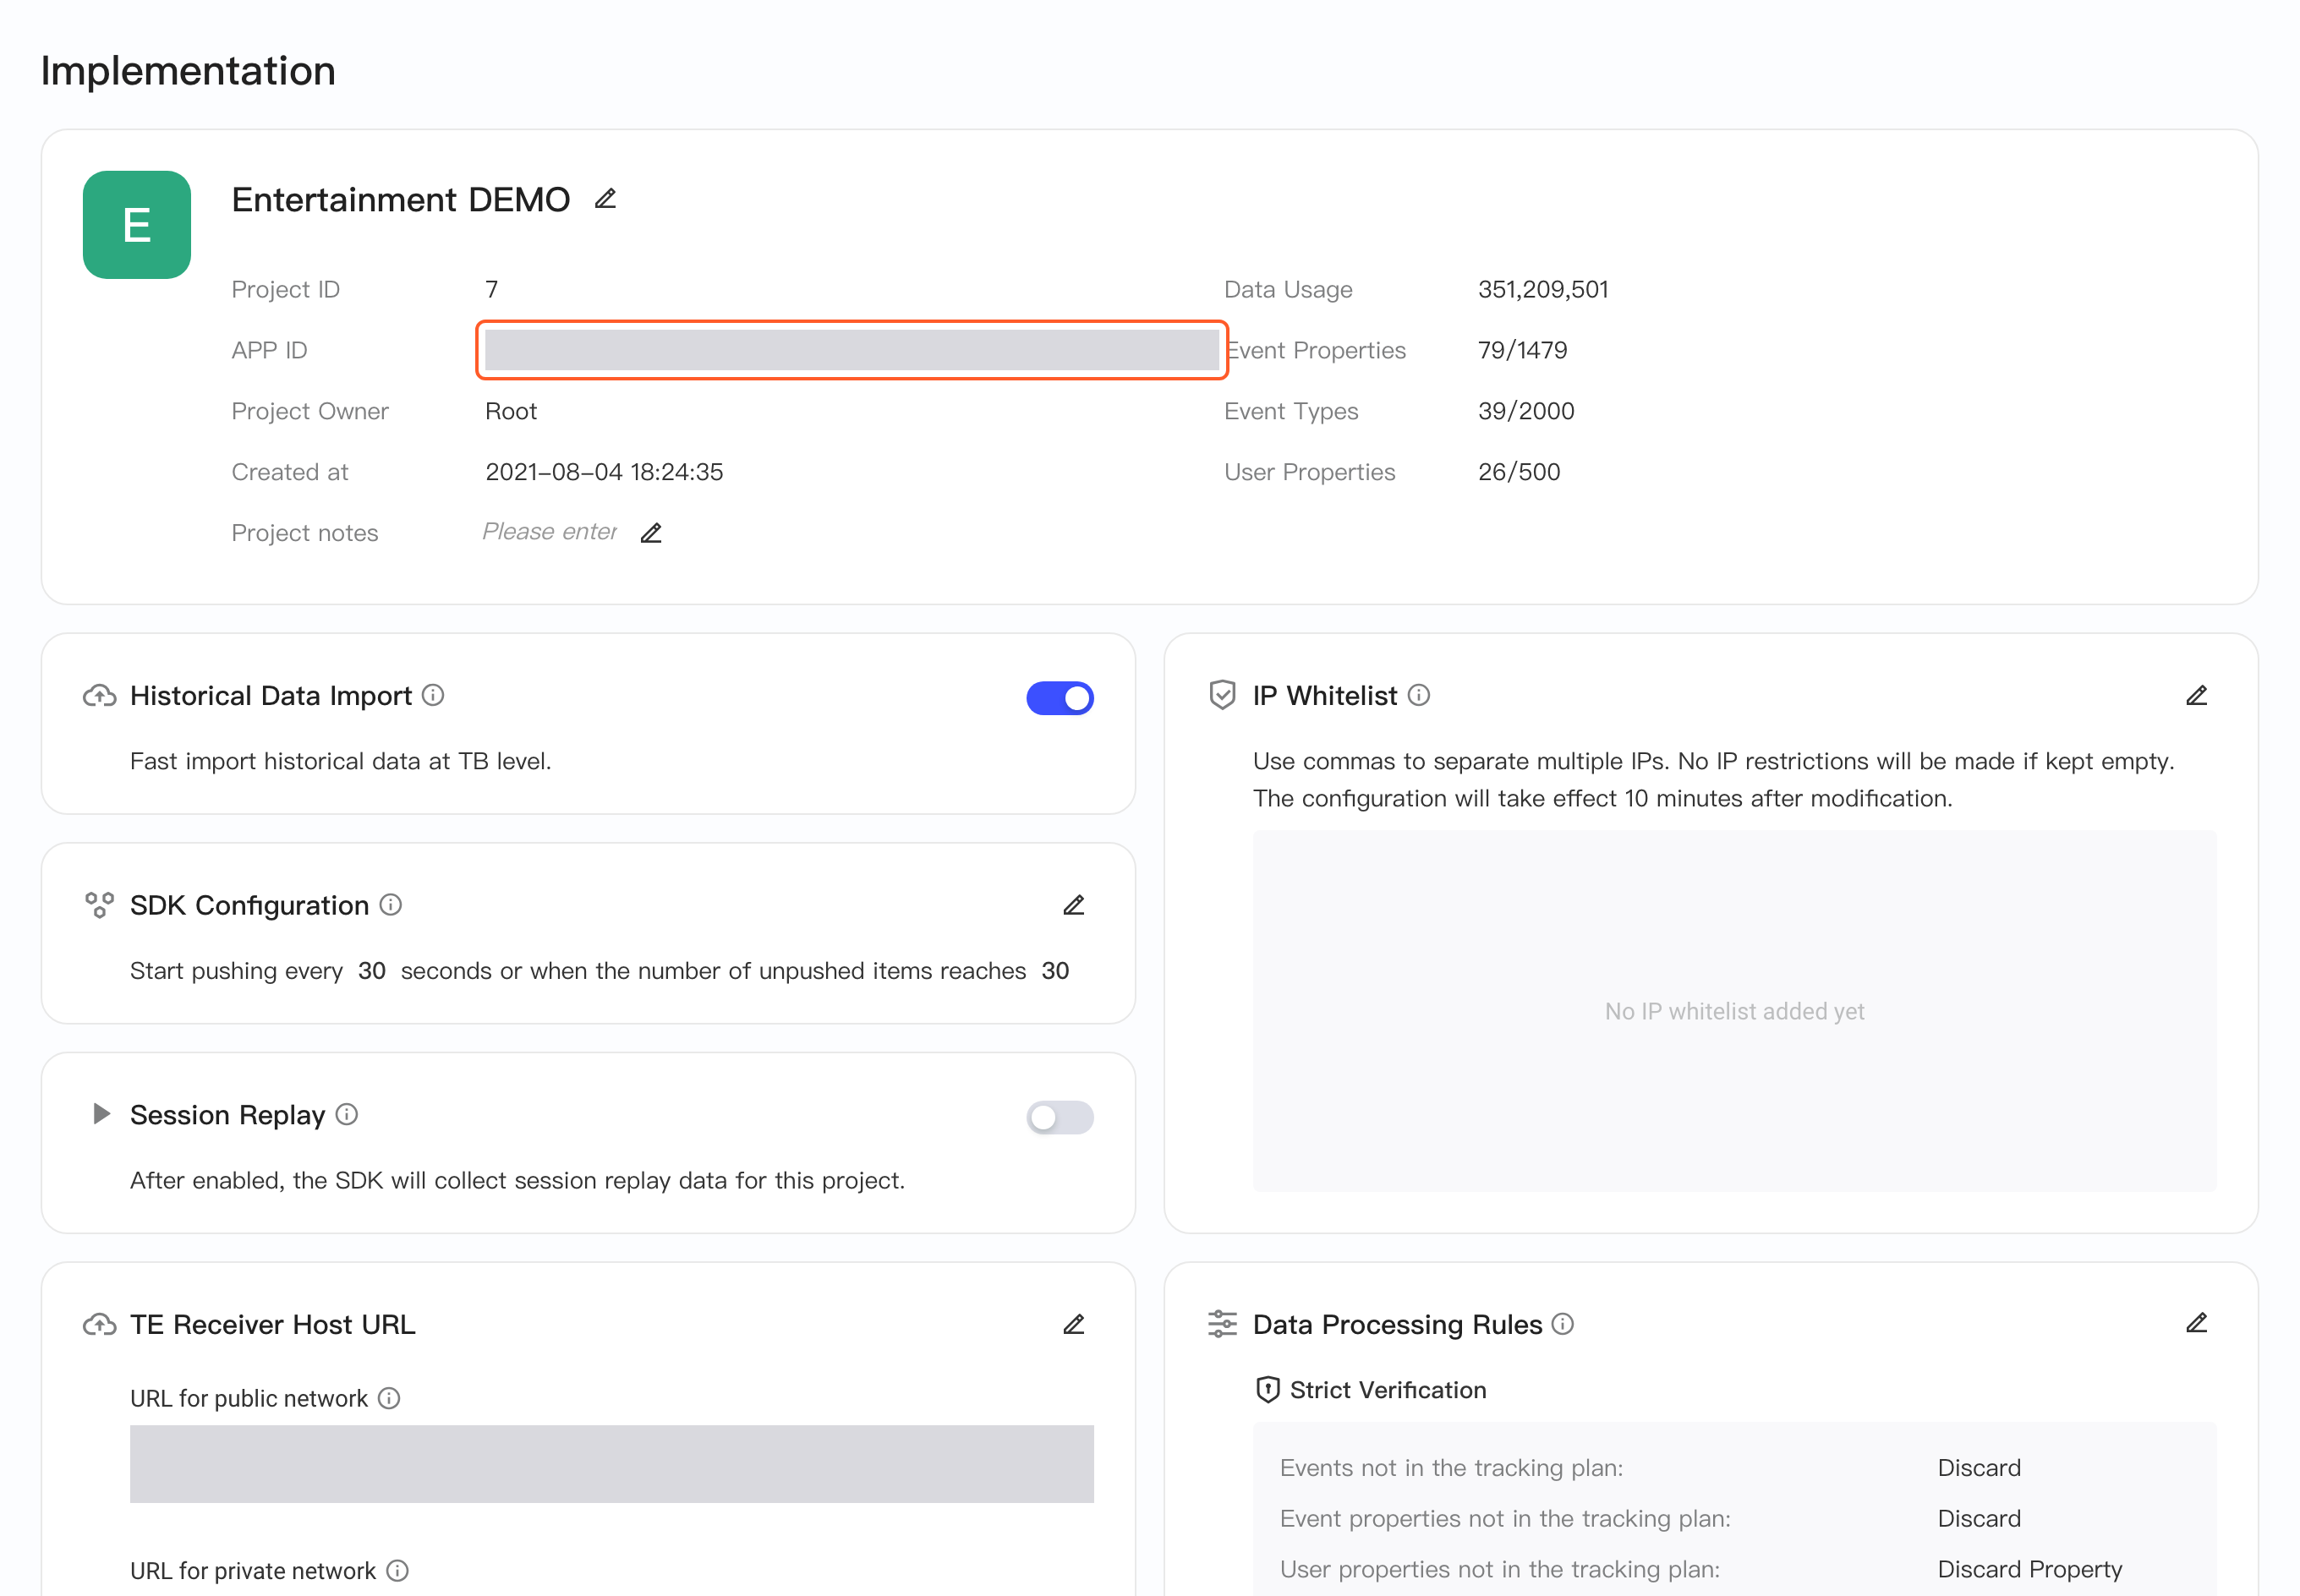Edit the Project notes field
The width and height of the screenshot is (2300, 1596).
tap(651, 533)
